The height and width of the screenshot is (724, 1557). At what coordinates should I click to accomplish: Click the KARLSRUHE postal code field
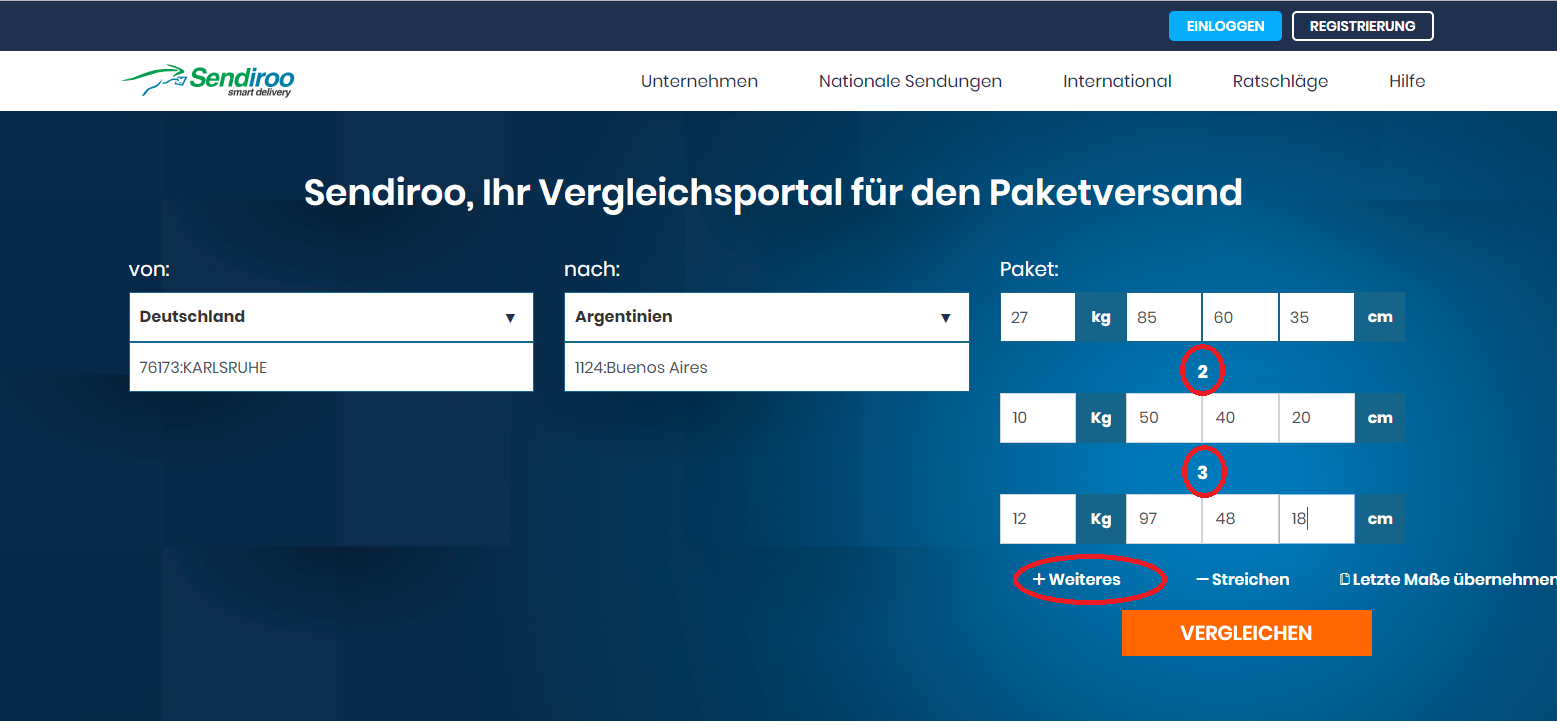[331, 367]
